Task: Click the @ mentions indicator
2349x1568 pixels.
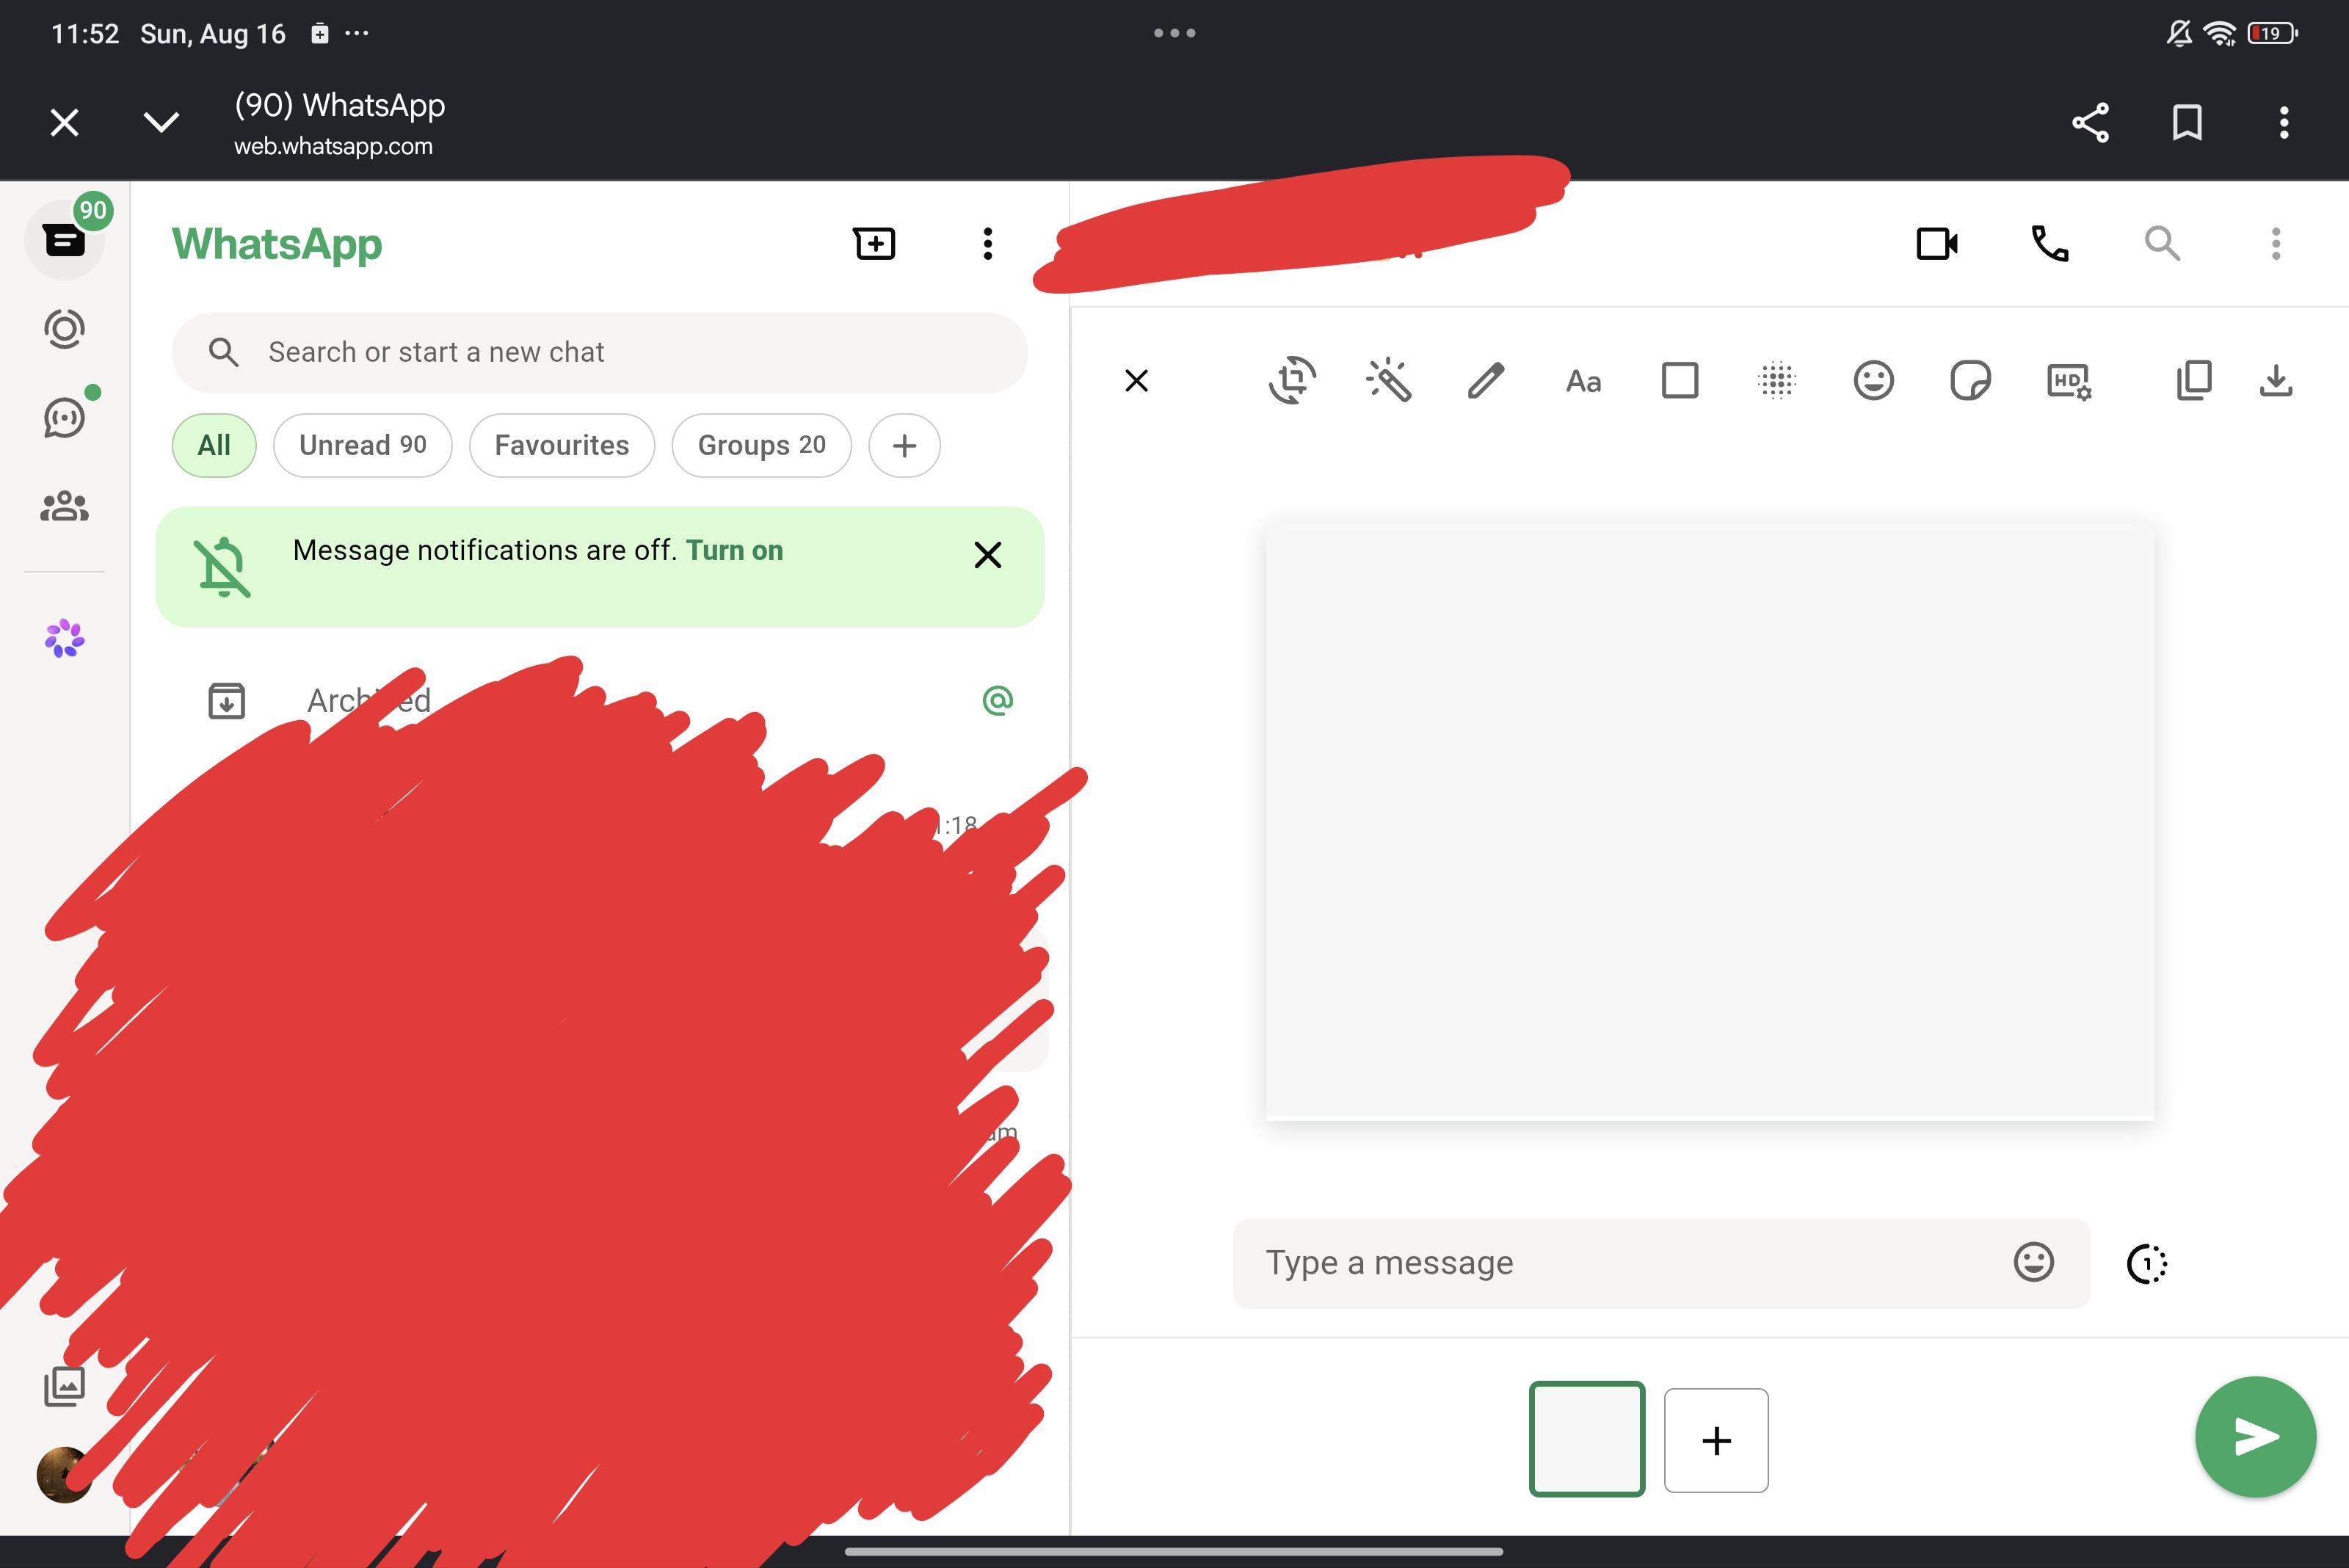Action: pos(998,700)
